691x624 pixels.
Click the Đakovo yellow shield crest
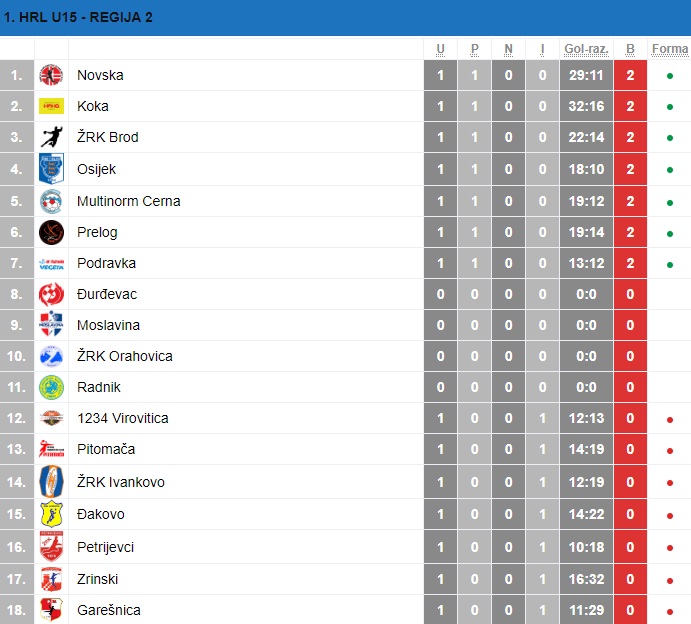tap(51, 514)
